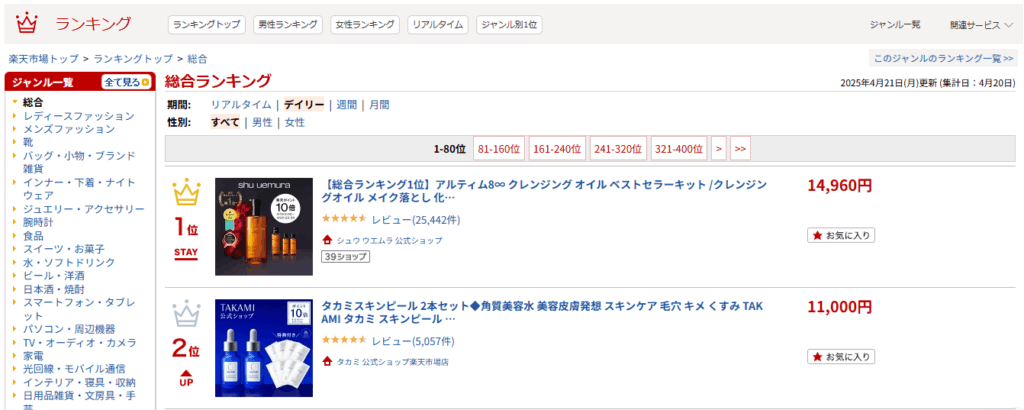Open スイーツ・お菓子 genre

click(x=63, y=249)
